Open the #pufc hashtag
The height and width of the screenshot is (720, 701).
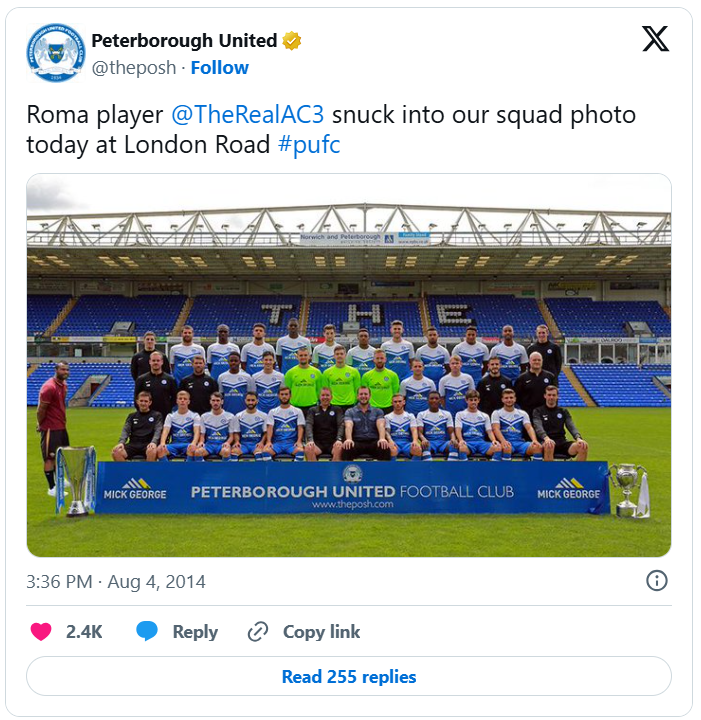[x=309, y=145]
